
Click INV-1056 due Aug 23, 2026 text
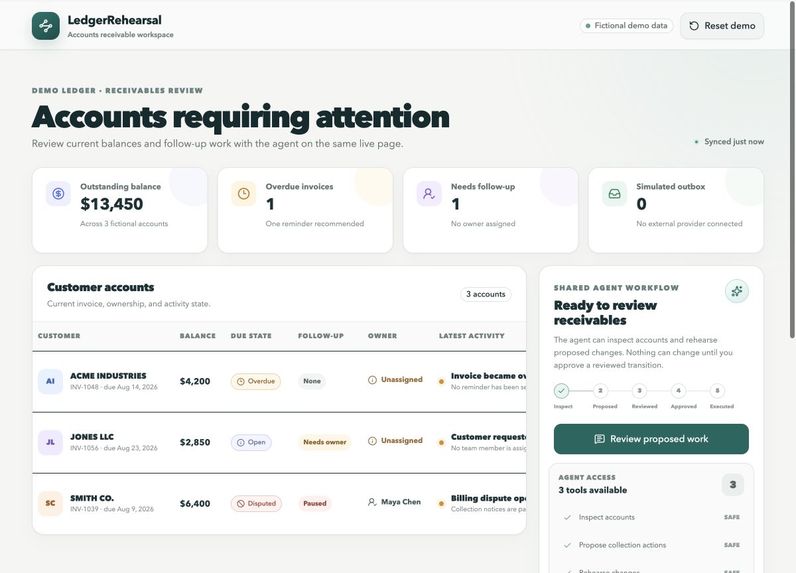tap(114, 448)
